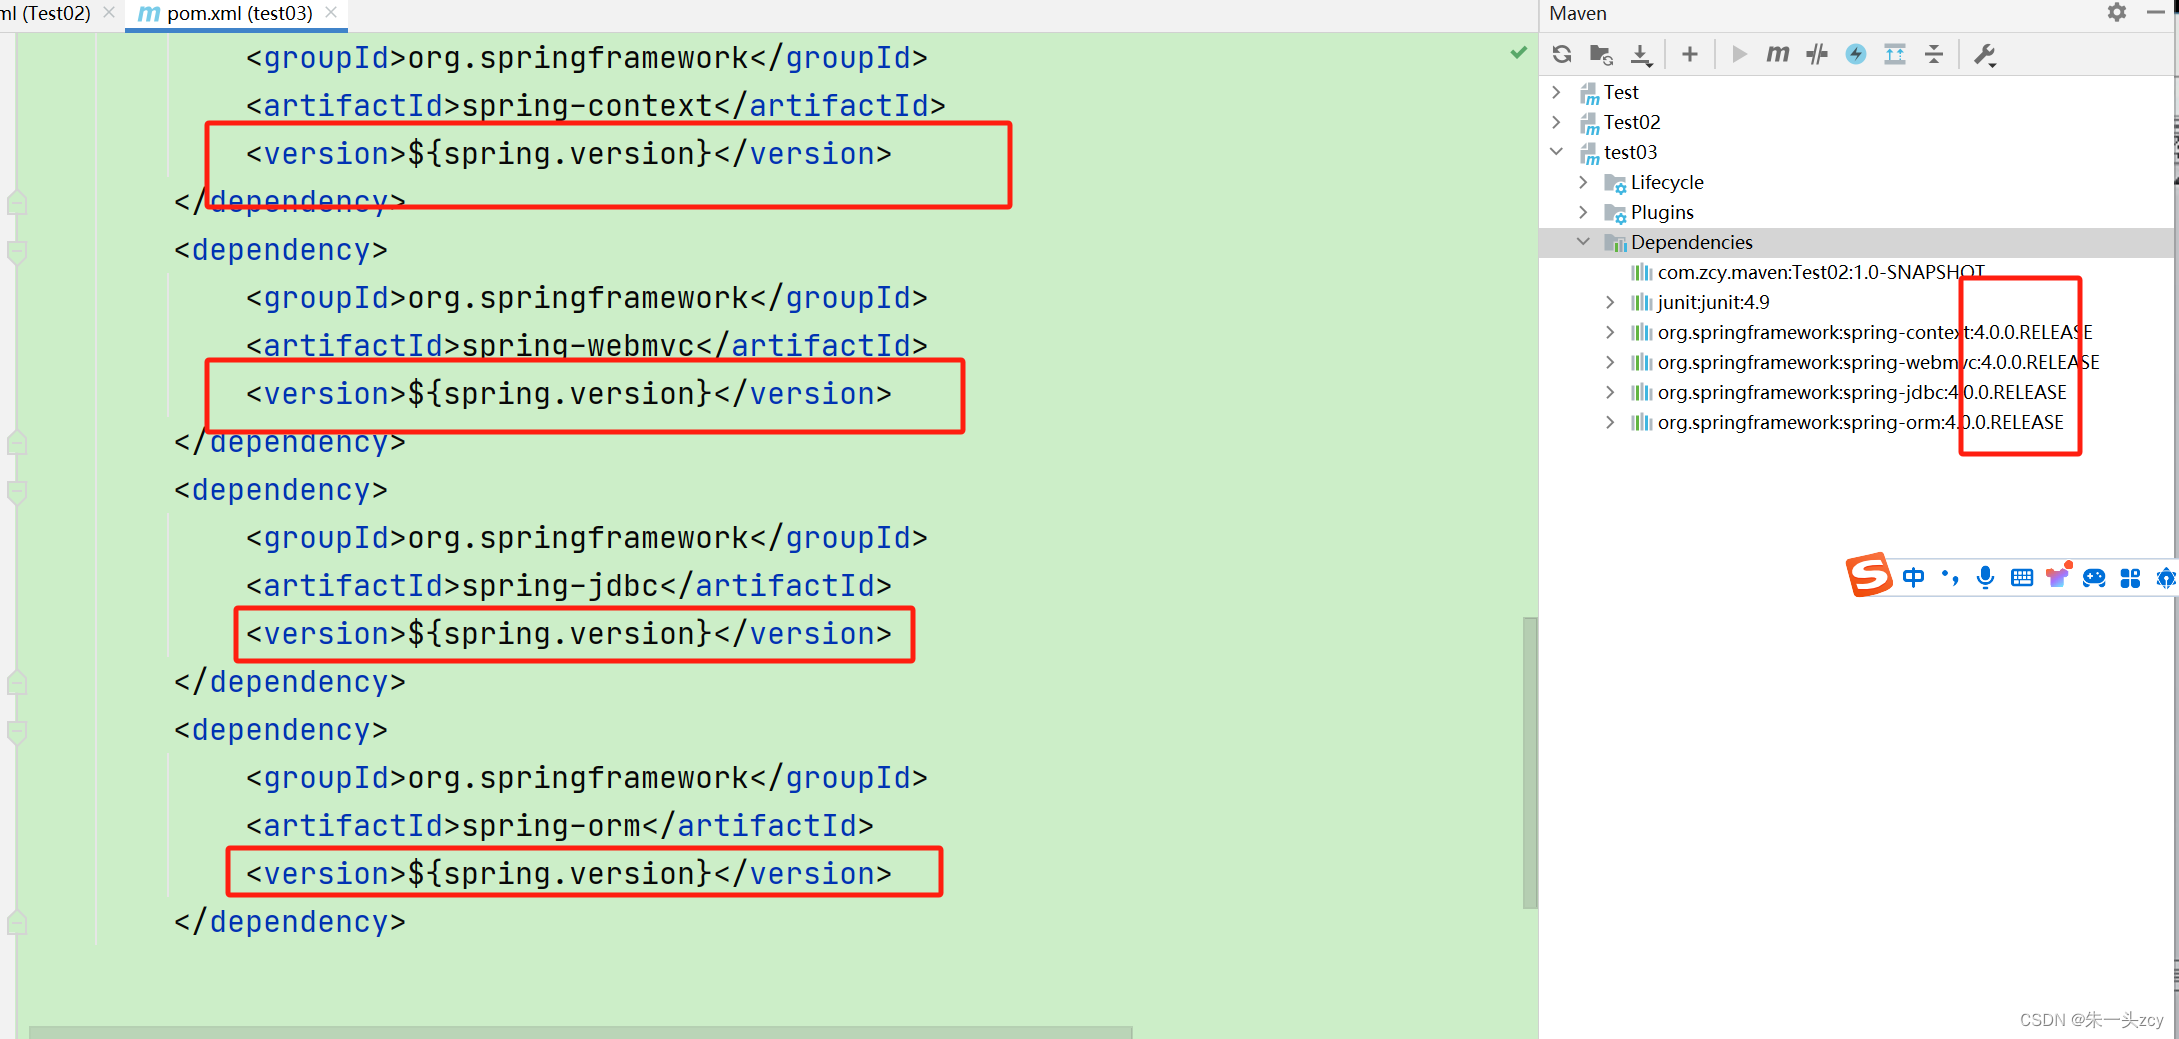Switch to the (Test02) editor tab
This screenshot has height=1039, width=2179.
45,13
